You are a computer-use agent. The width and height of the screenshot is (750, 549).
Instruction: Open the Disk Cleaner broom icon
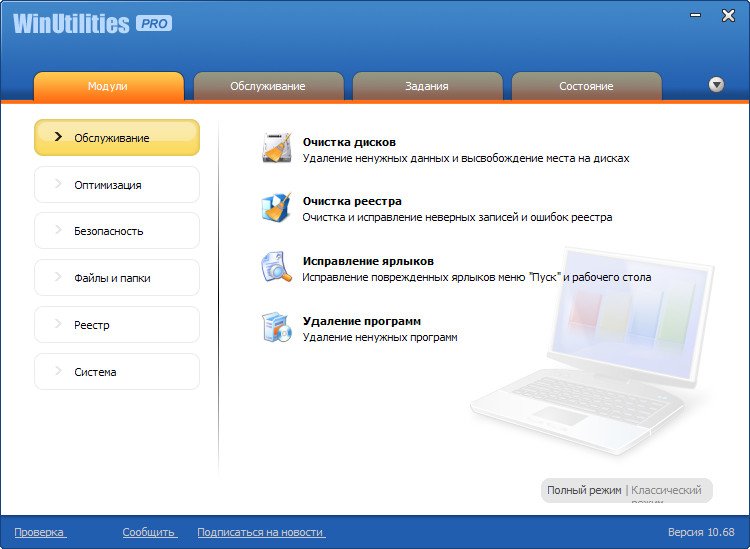click(x=276, y=148)
